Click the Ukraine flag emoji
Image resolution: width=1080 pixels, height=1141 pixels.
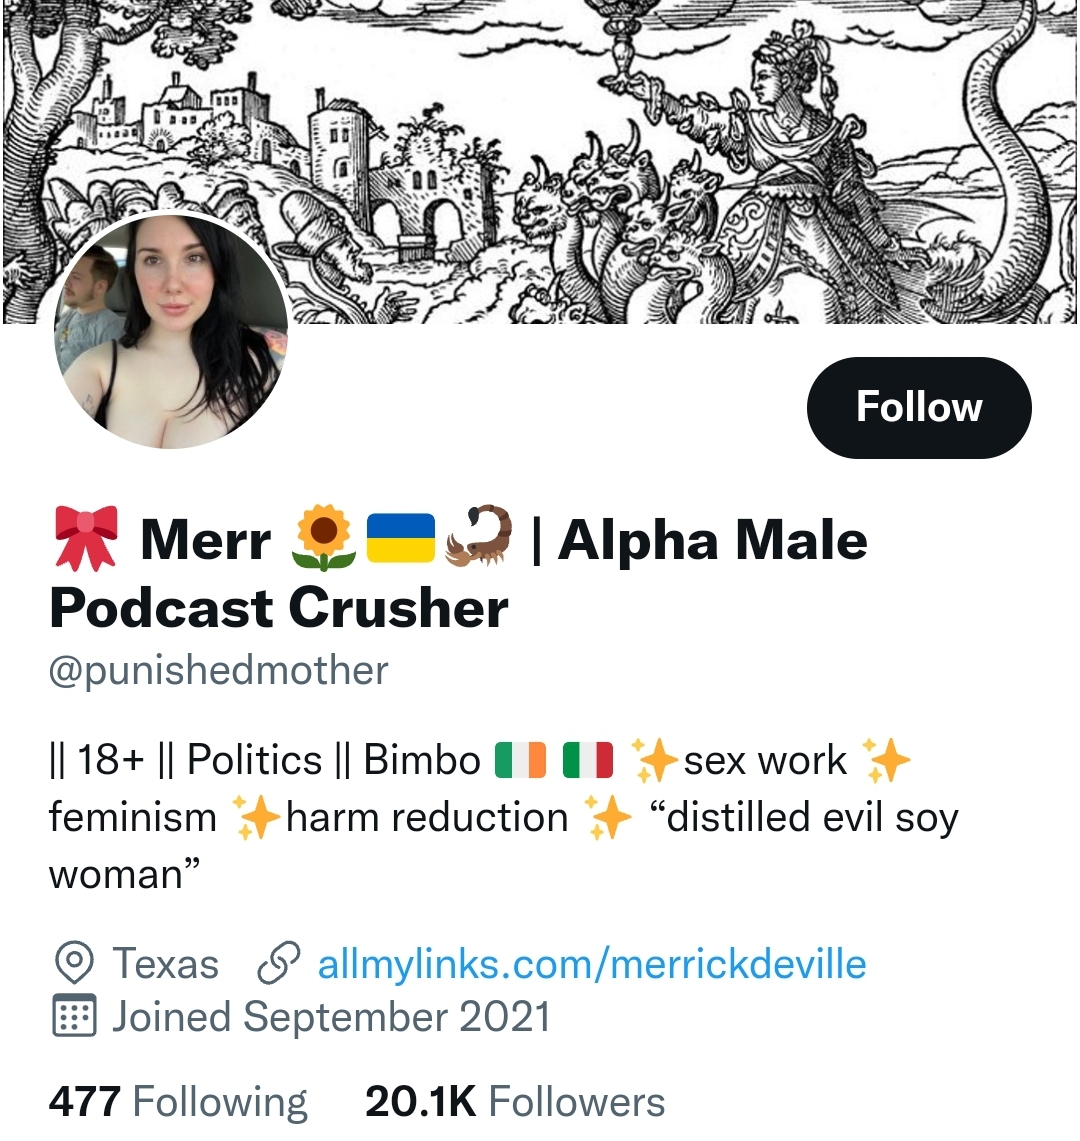(x=401, y=538)
